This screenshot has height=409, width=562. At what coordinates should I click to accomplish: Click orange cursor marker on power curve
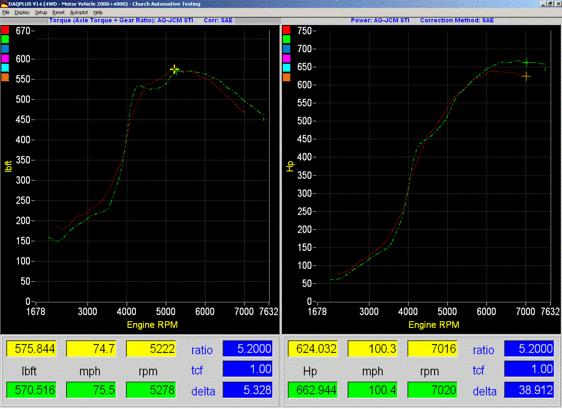[526, 76]
